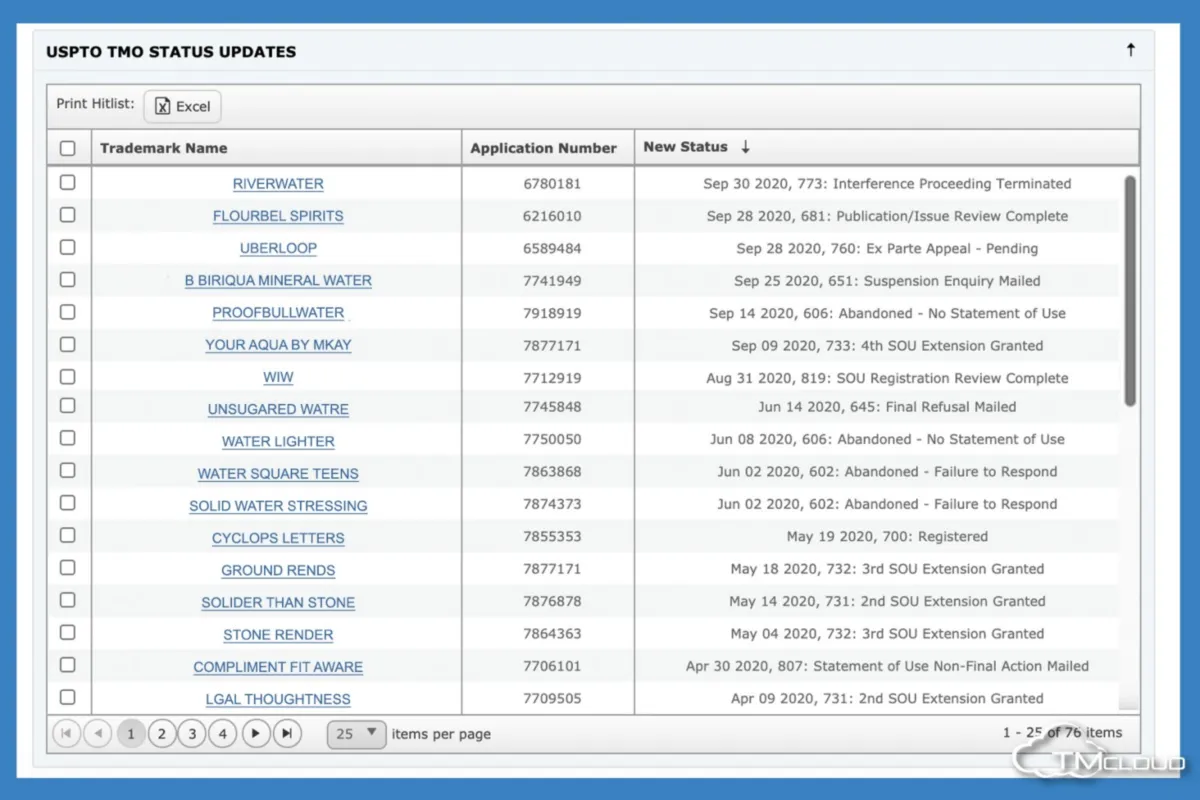The image size is (1200, 800).
Task: Open the B BIRIQUA MINERAL WATER link
Action: (x=278, y=281)
